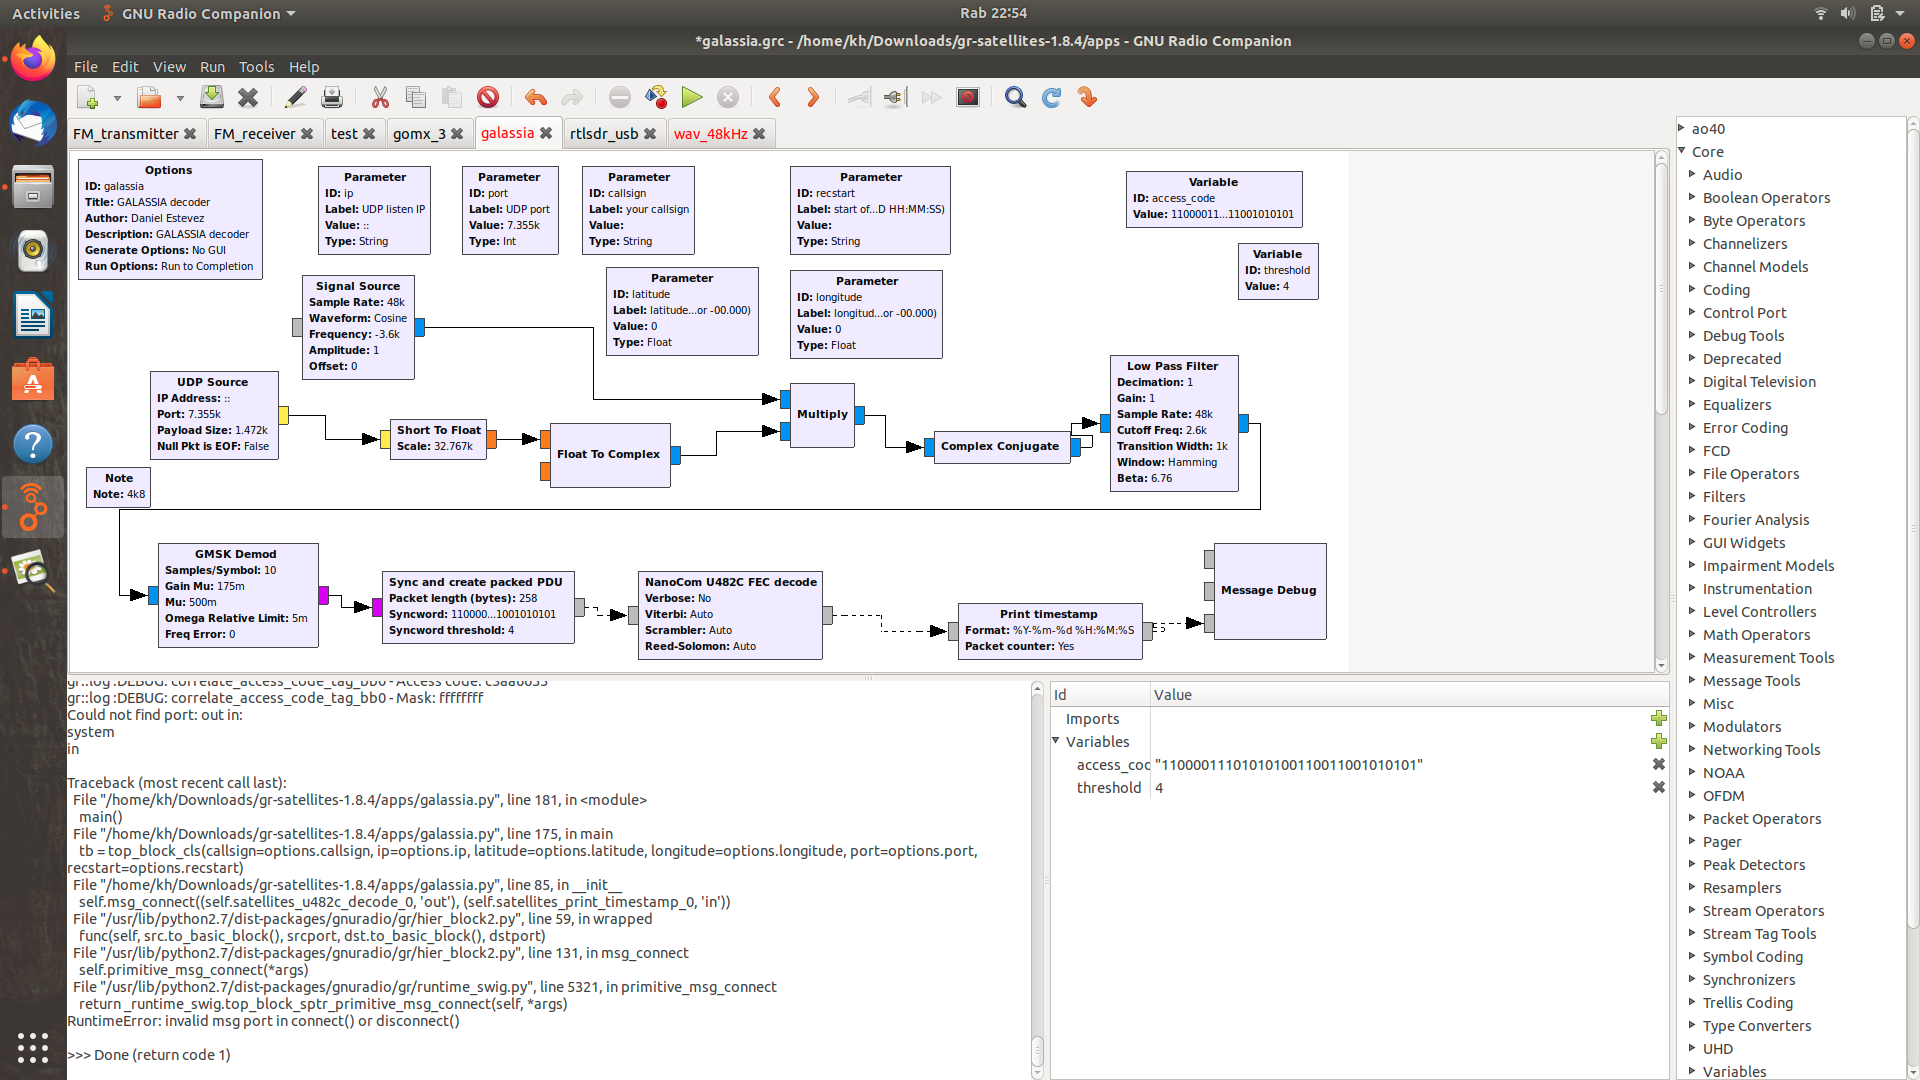
Task: Open the new file dropdown arrow
Action: click(117, 98)
